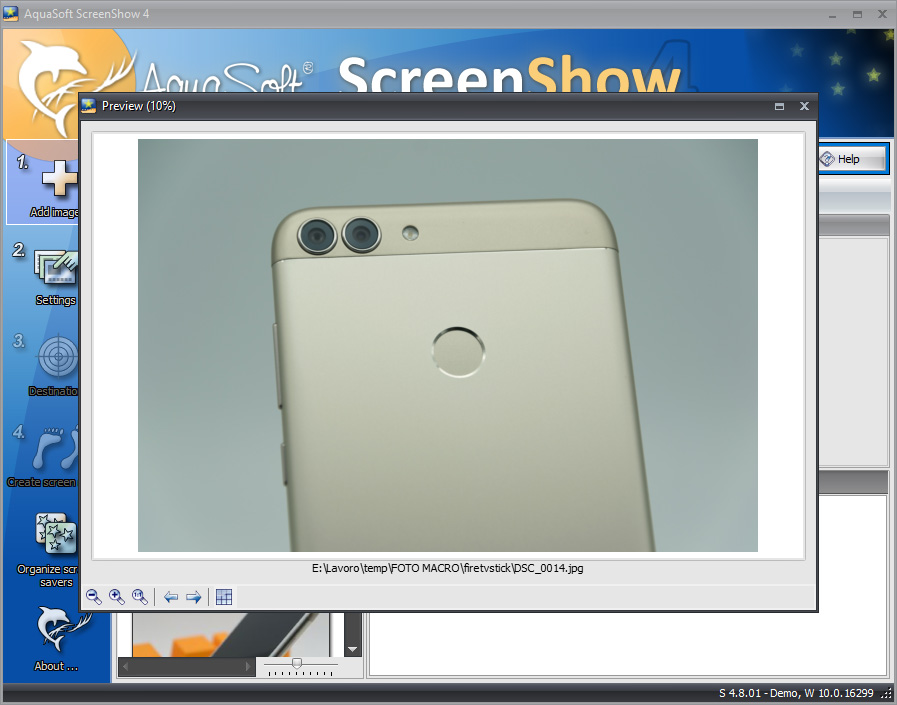Open the Settings step in sidebar
The height and width of the screenshot is (705, 897).
(55, 272)
